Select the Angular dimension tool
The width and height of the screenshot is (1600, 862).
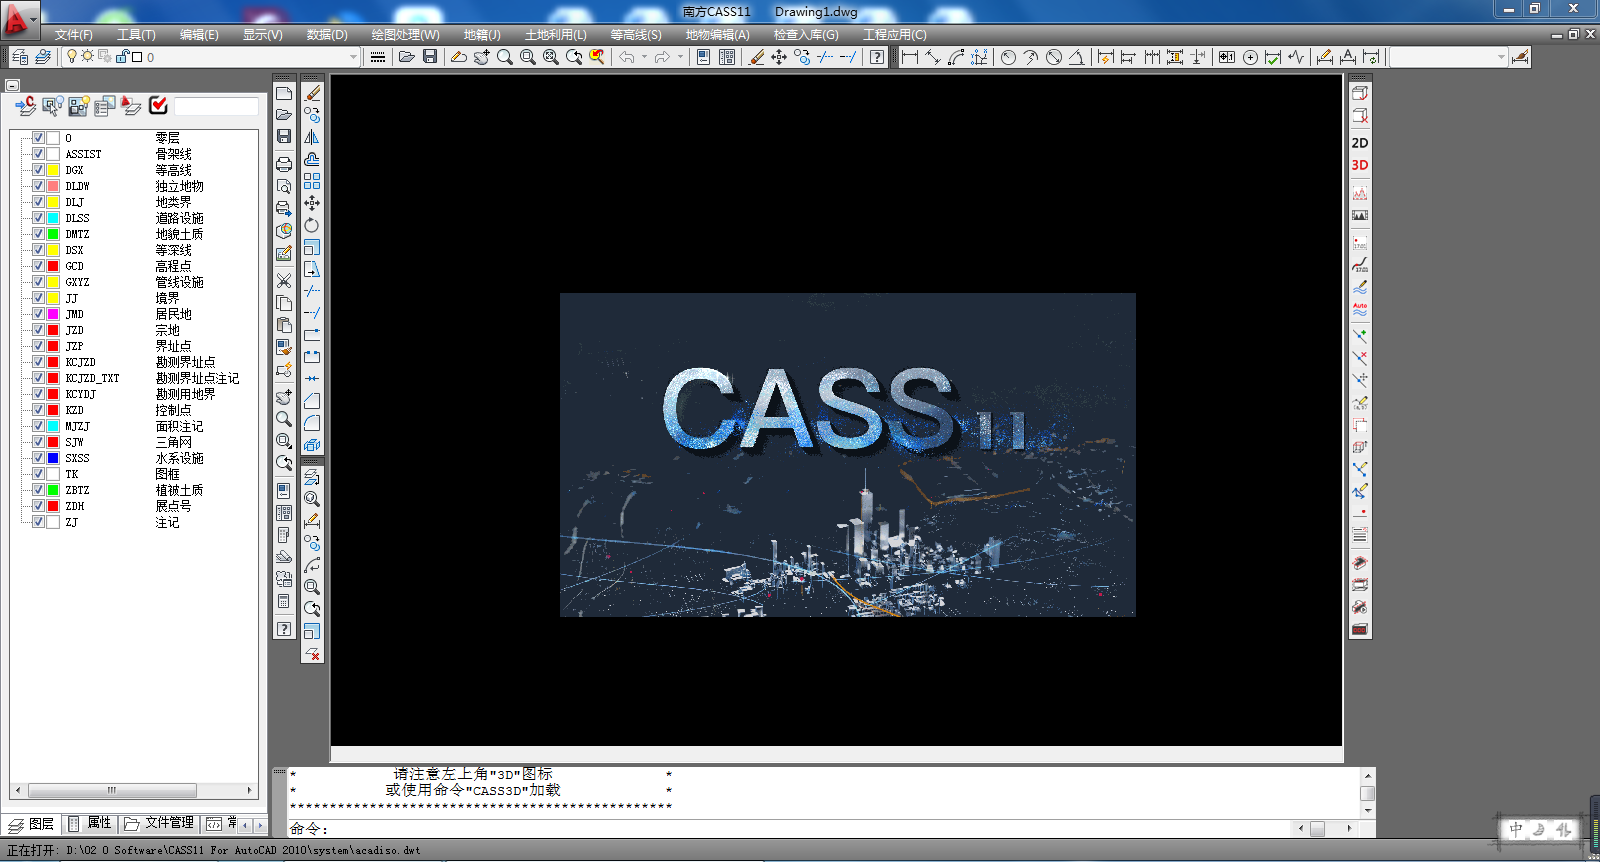point(1077,57)
